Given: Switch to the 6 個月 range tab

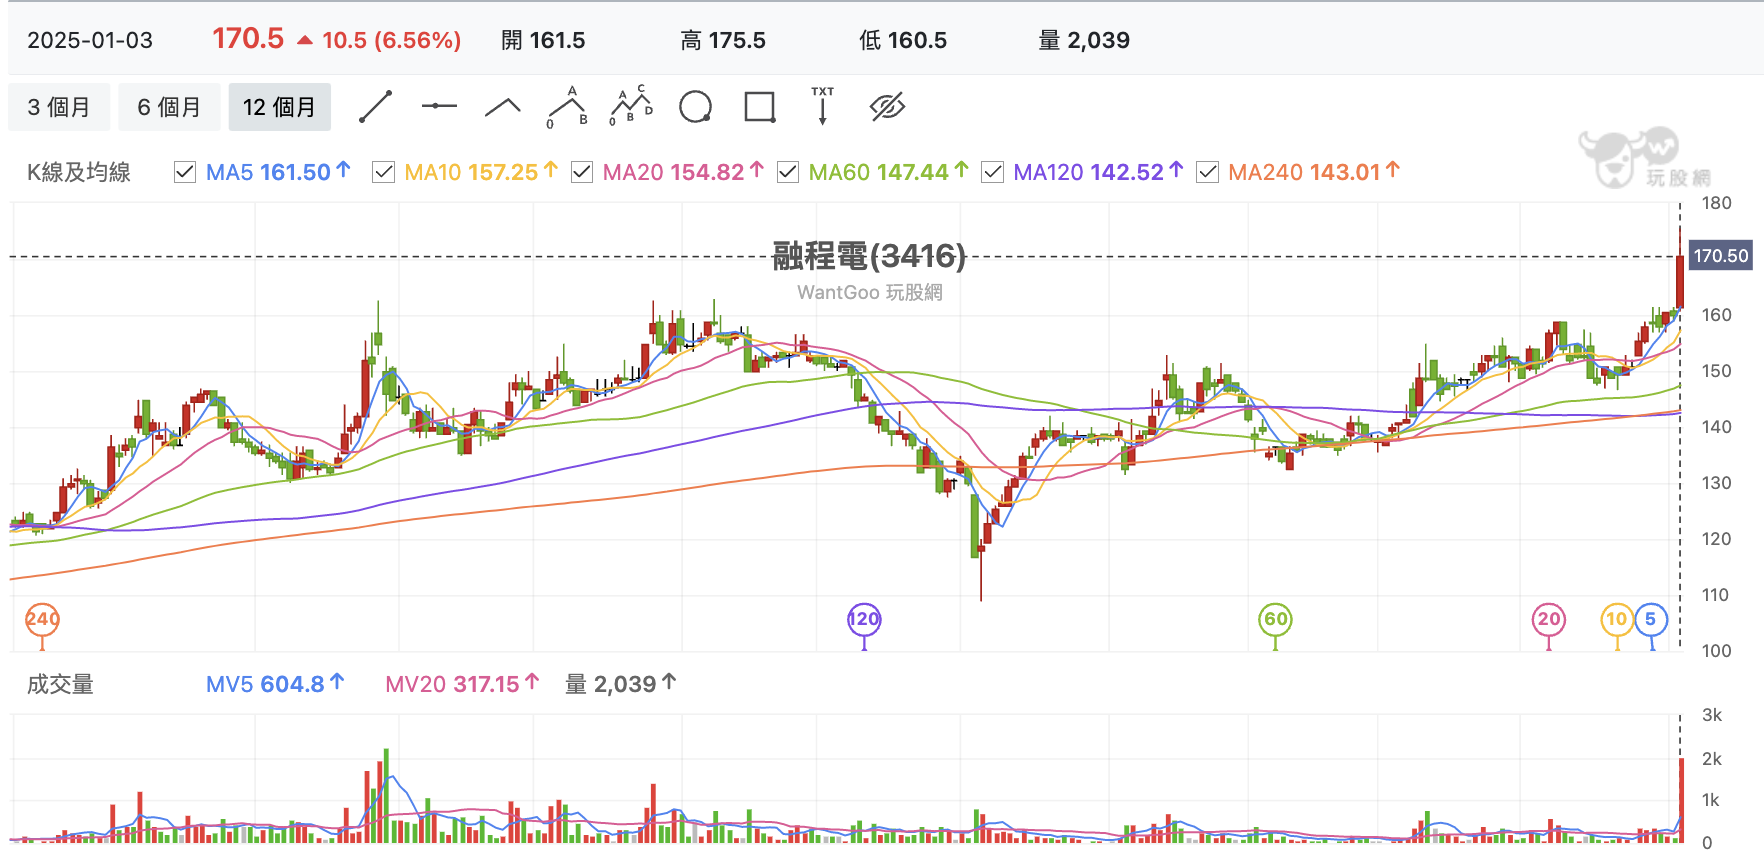Looking at the screenshot, I should click(169, 107).
